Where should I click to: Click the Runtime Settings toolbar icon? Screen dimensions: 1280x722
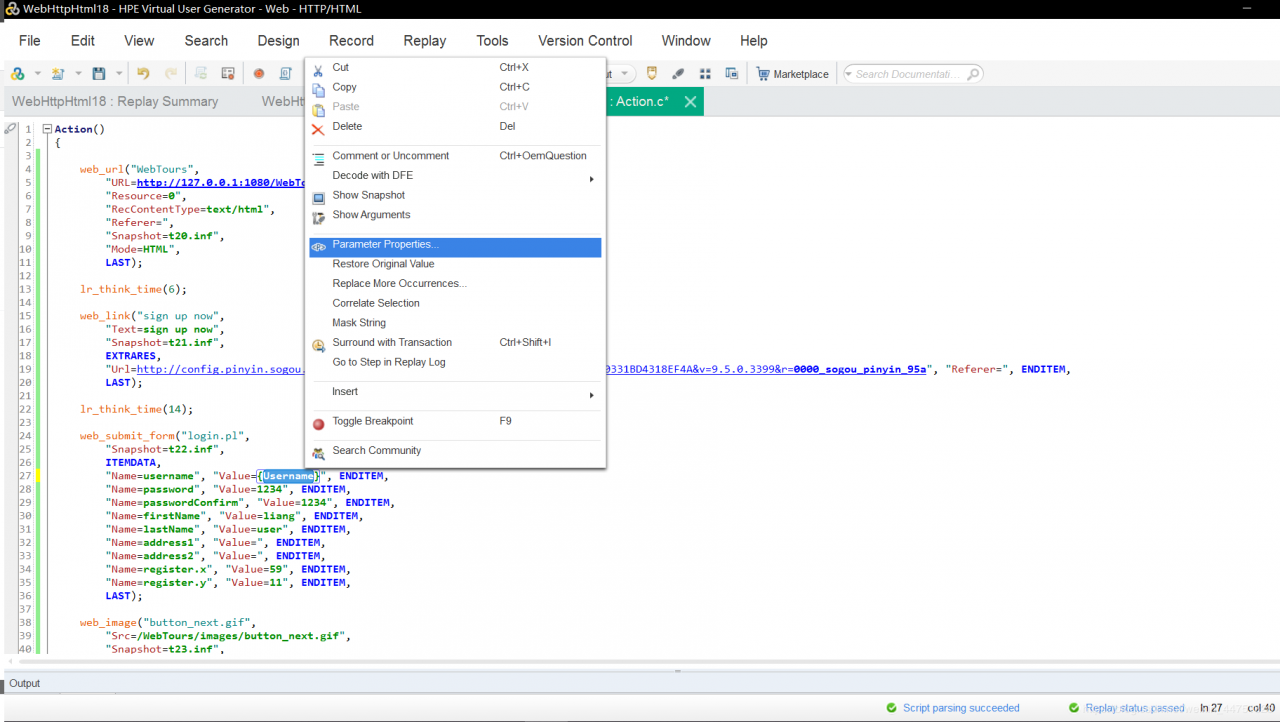coord(228,74)
